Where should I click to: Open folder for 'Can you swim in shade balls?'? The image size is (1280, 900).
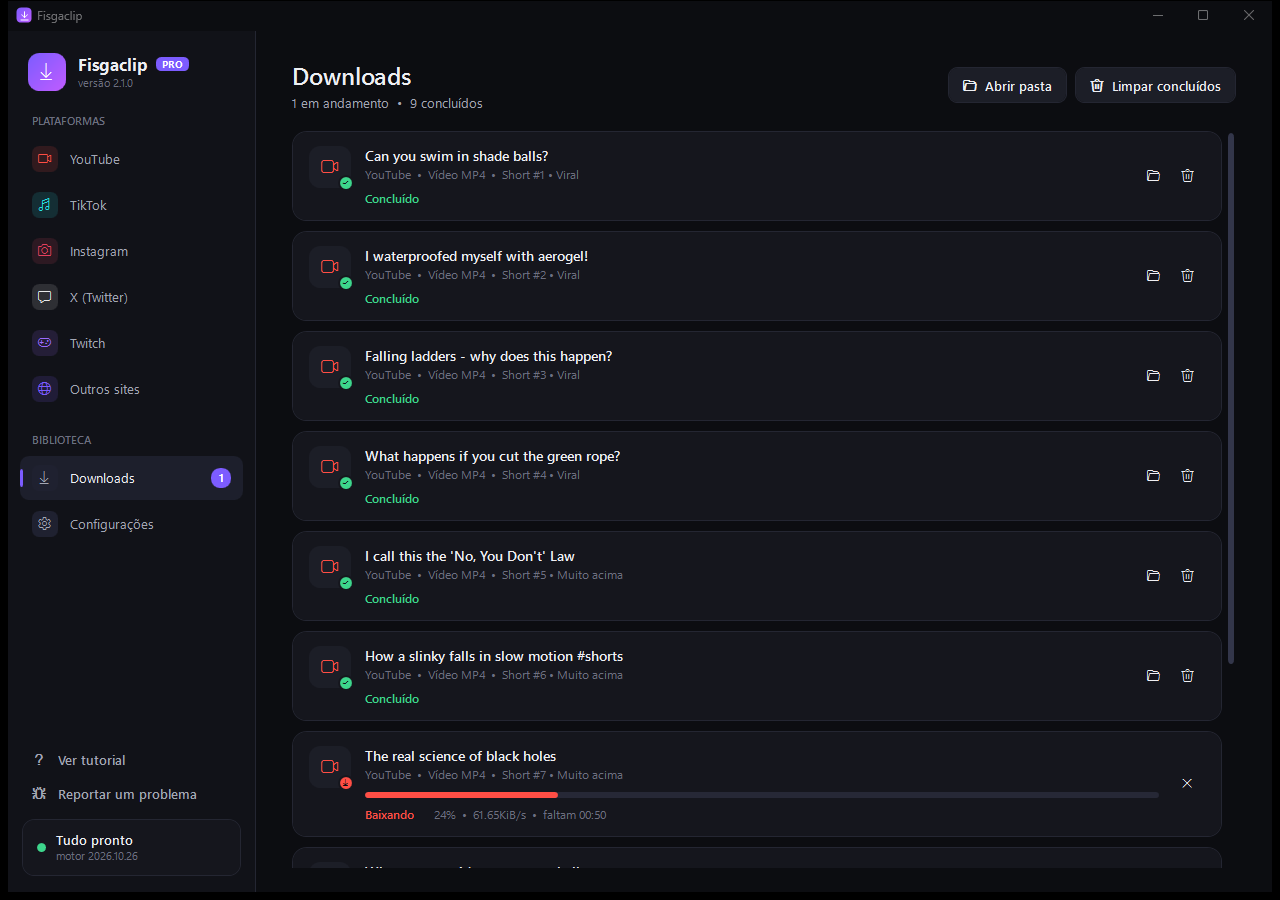click(1153, 175)
